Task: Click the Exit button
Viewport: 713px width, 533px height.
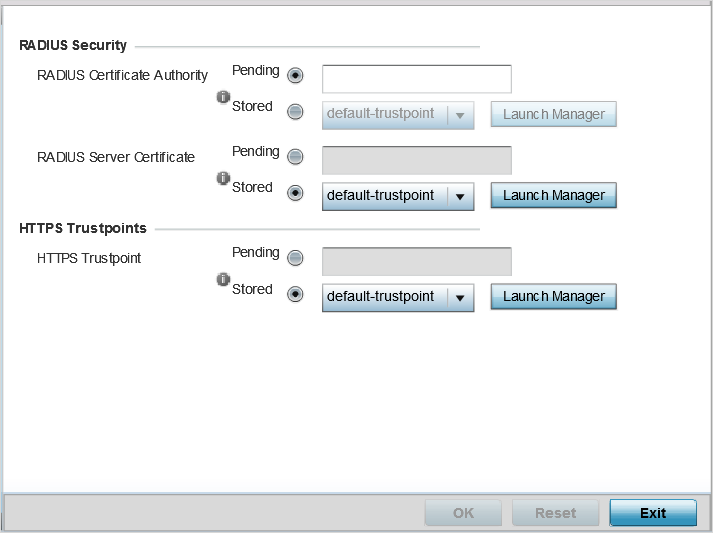Action: click(653, 513)
